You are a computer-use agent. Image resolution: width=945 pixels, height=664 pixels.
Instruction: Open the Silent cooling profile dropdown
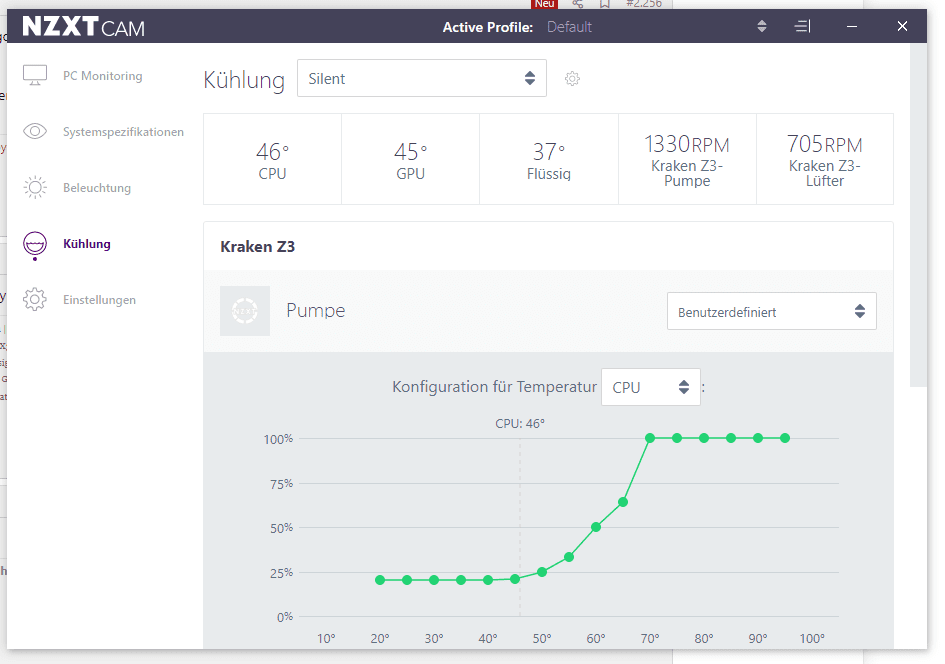422,78
